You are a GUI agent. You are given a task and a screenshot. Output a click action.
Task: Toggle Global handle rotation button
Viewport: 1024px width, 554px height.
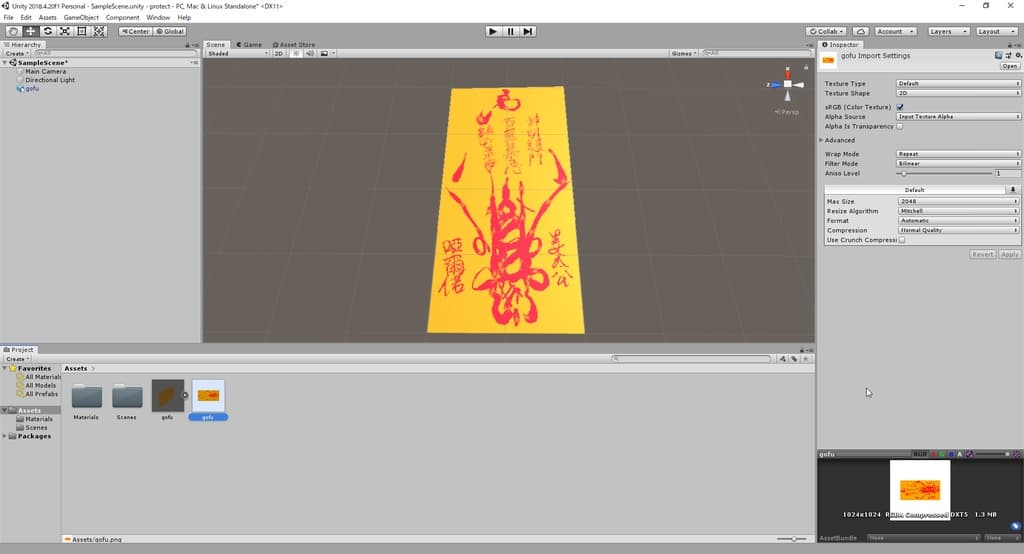170,31
